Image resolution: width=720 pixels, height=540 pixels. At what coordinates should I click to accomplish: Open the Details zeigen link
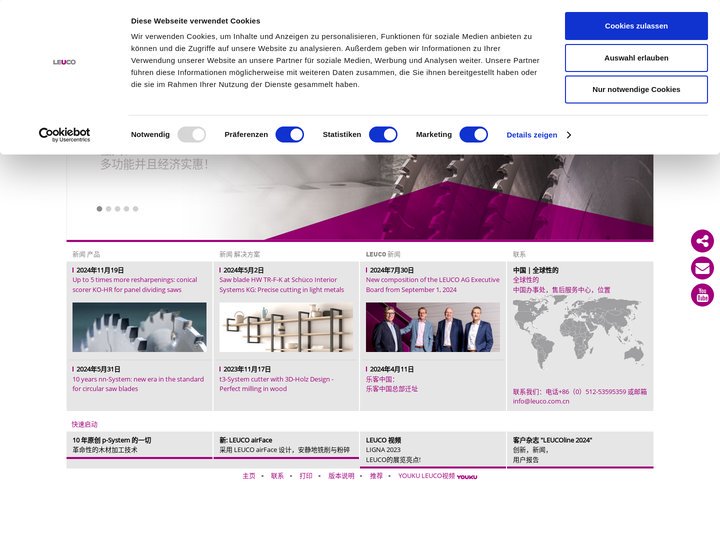point(532,135)
